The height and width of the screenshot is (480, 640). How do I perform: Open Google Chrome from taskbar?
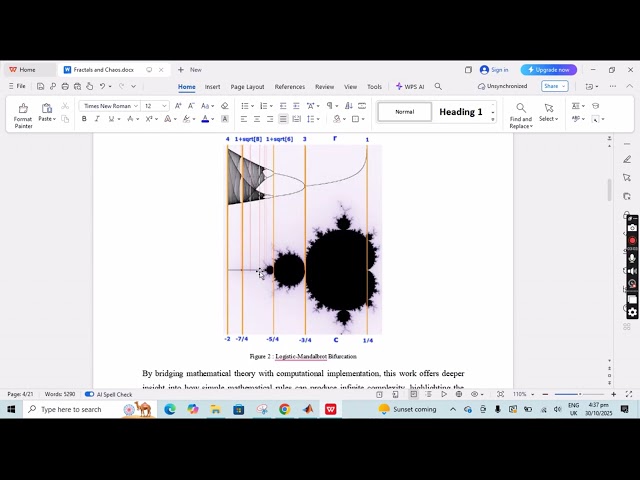click(x=284, y=409)
